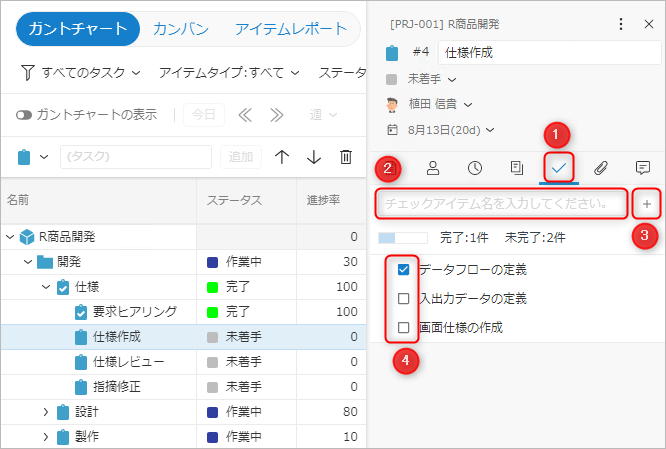The height and width of the screenshot is (449, 666).
Task: Check the 画面仕様の作成 checkbox
Action: click(x=403, y=327)
